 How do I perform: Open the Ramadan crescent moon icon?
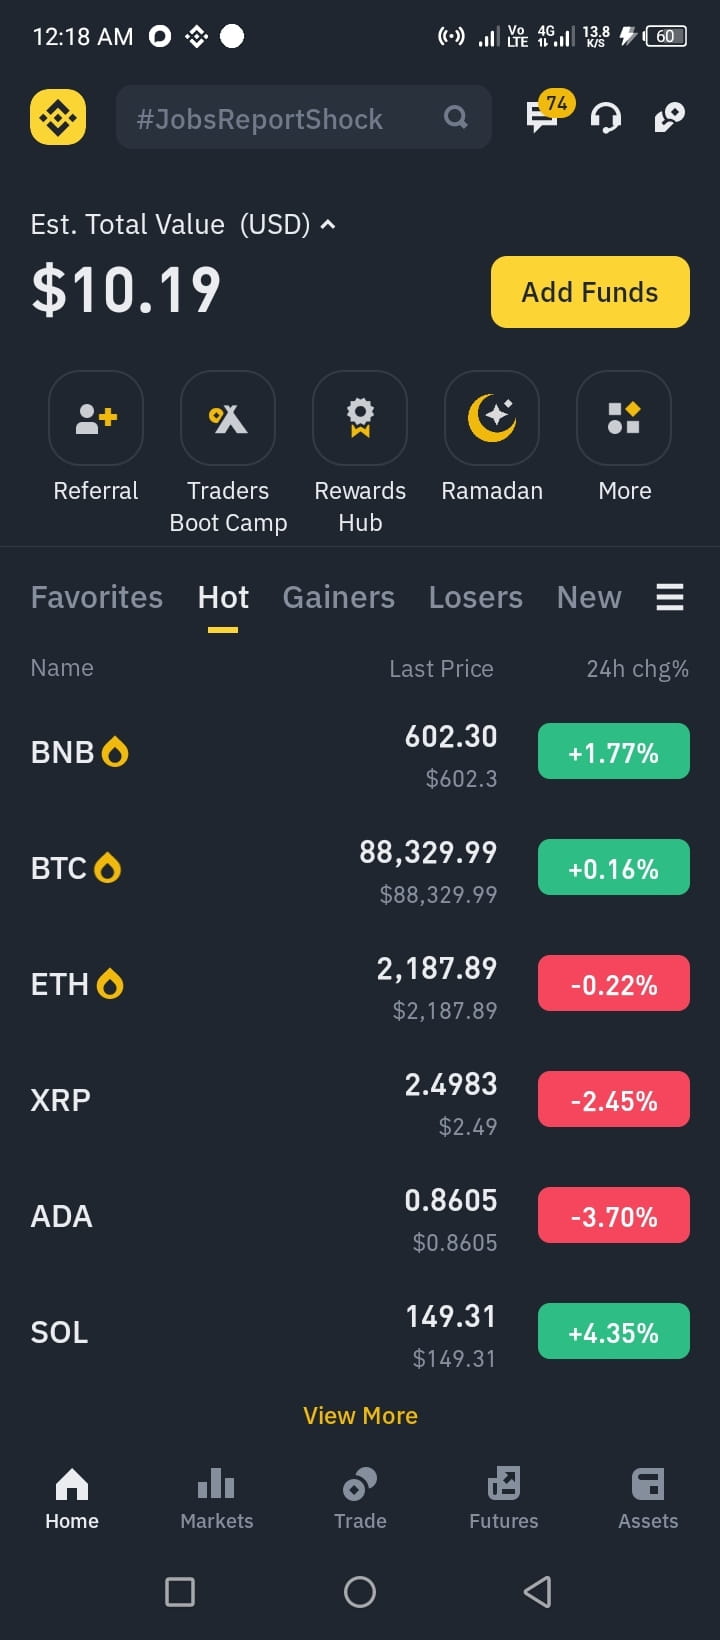coord(492,418)
